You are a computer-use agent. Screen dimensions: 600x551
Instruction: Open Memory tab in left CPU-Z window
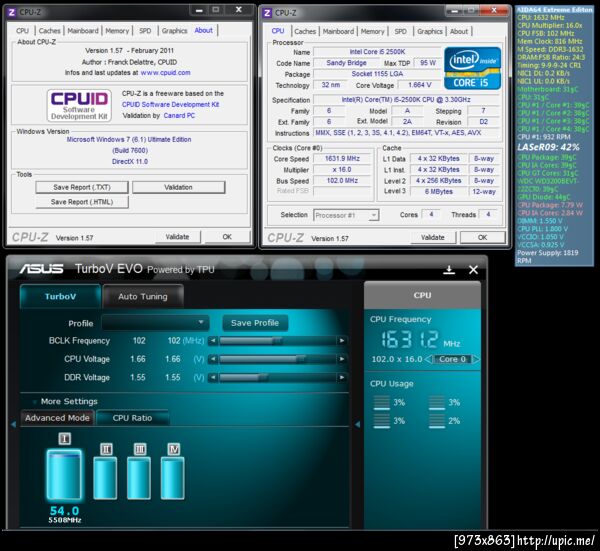pyautogui.click(x=117, y=31)
